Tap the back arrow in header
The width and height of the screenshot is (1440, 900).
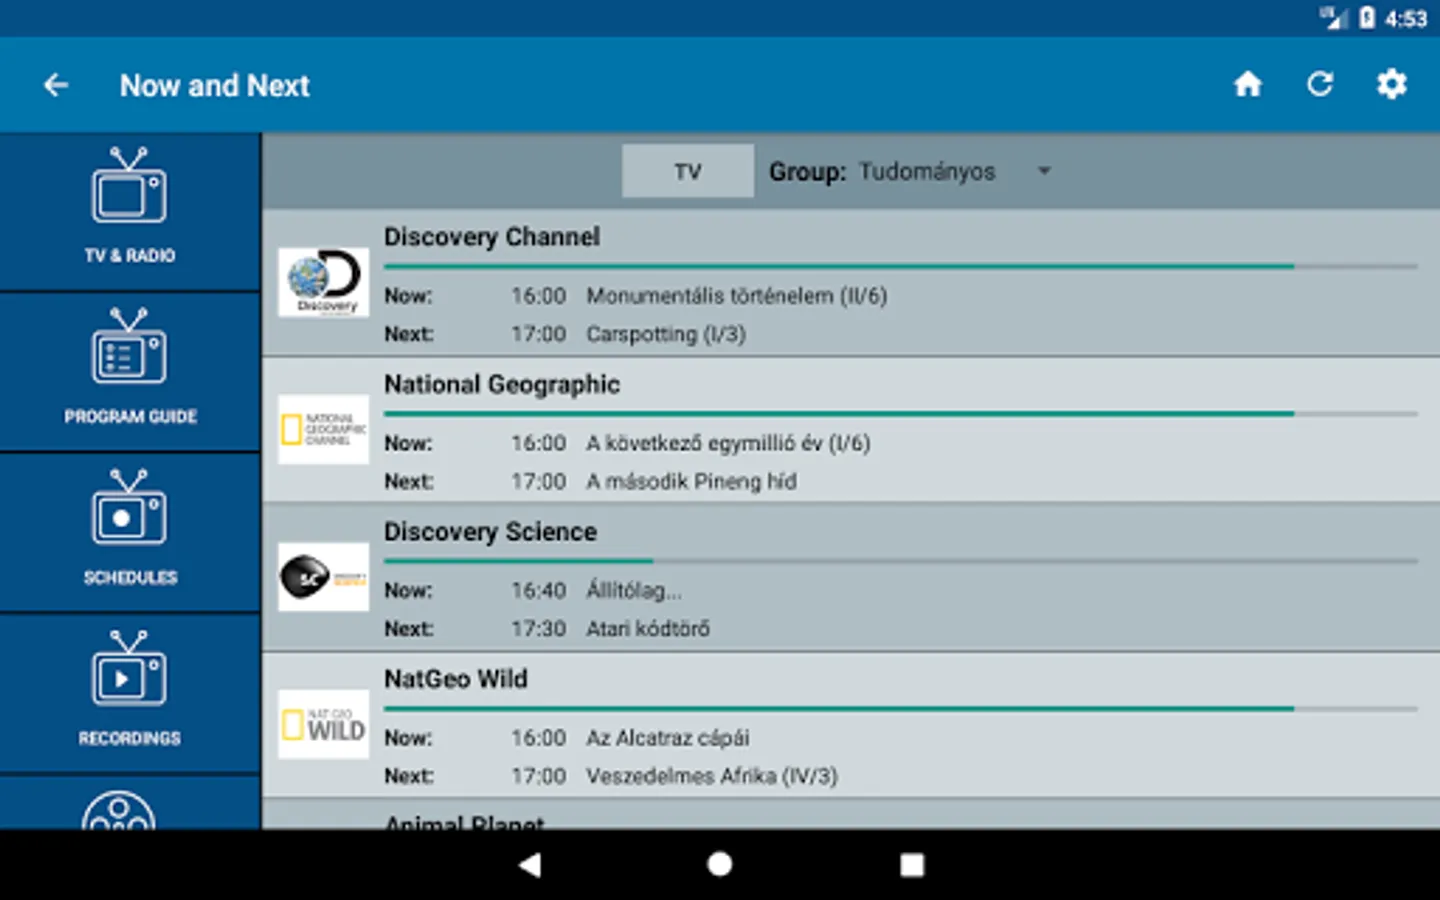tap(56, 85)
